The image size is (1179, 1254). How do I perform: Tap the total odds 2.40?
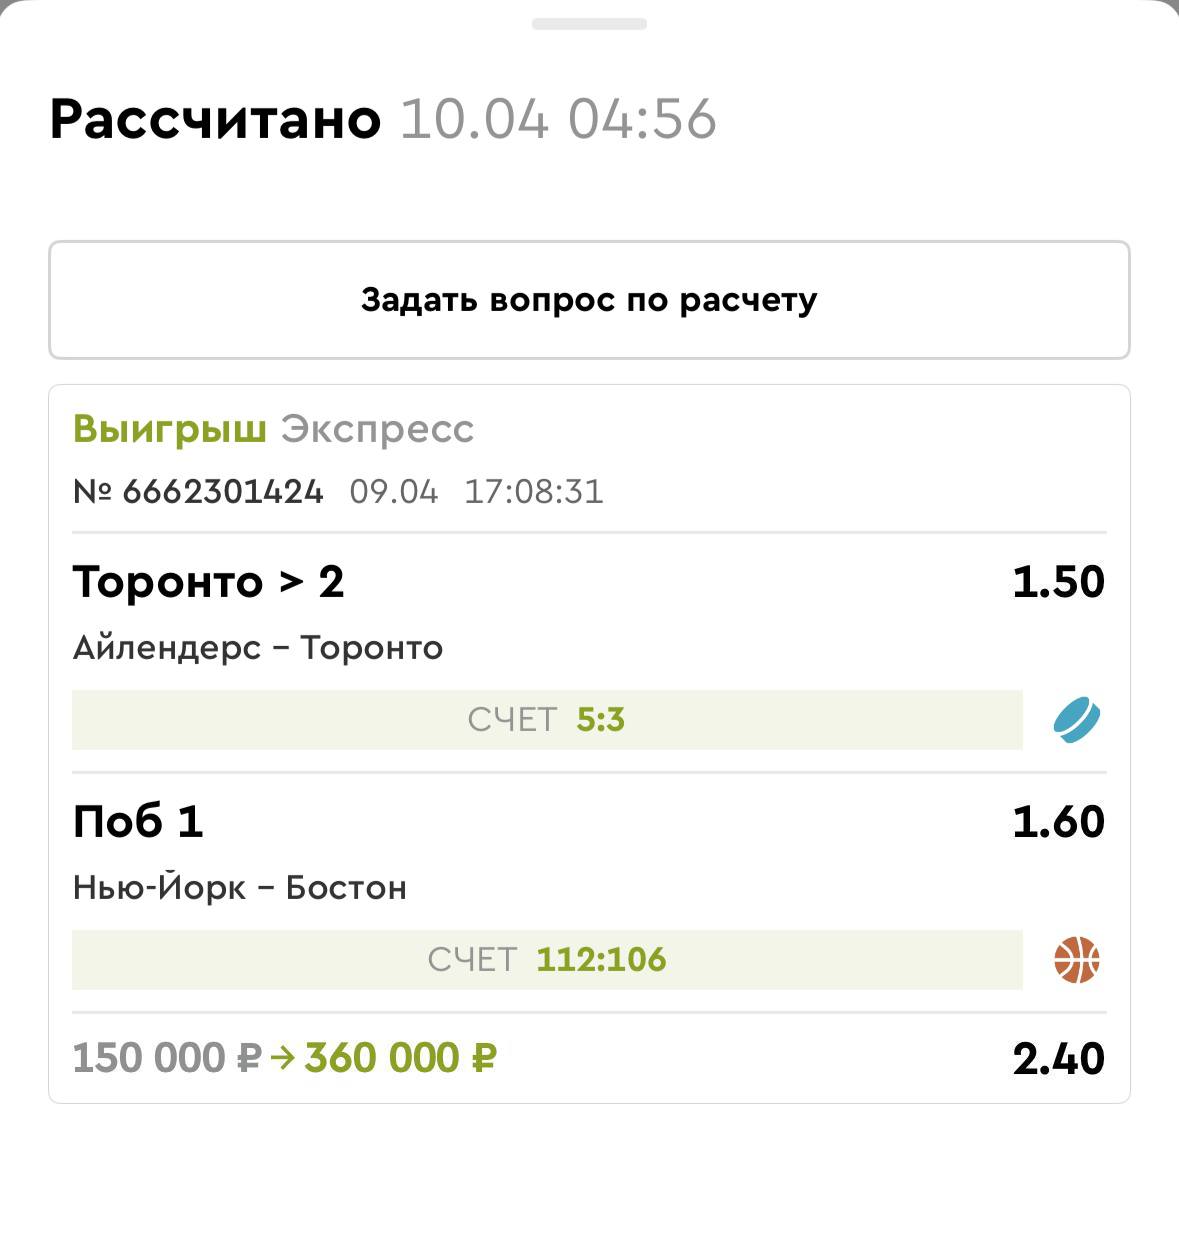tap(1058, 1059)
